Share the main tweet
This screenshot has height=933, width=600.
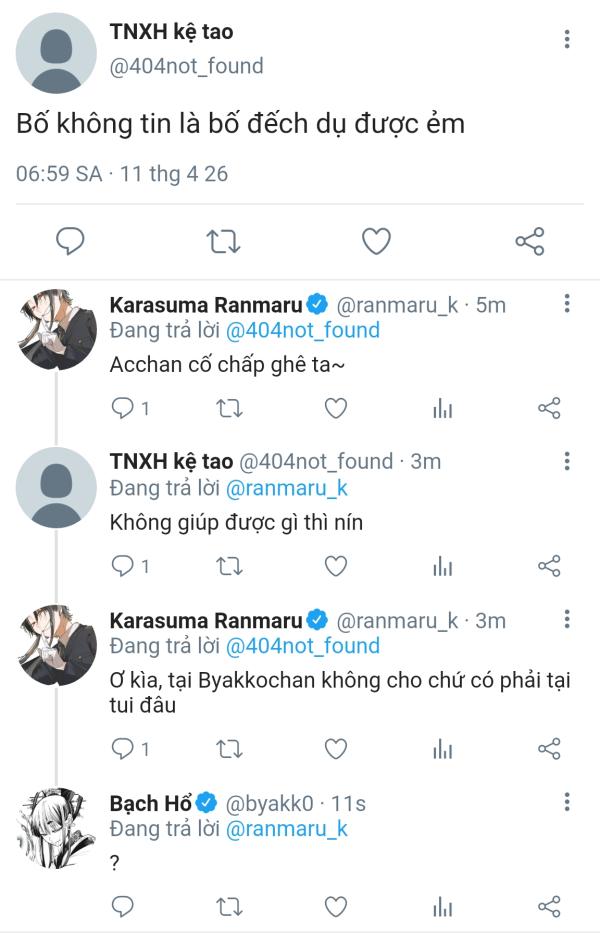pos(529,241)
